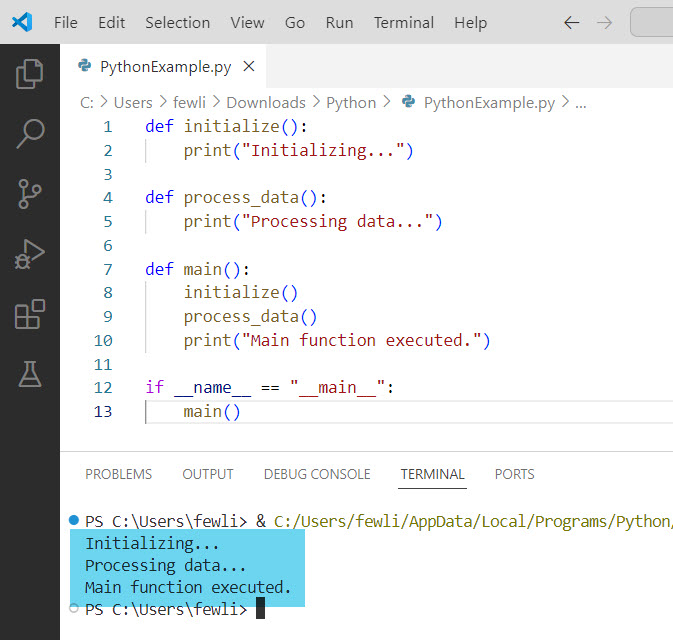The image size is (673, 640).
Task: Click the last PS C:\Users\fewli> prompt
Action: [x=166, y=609]
